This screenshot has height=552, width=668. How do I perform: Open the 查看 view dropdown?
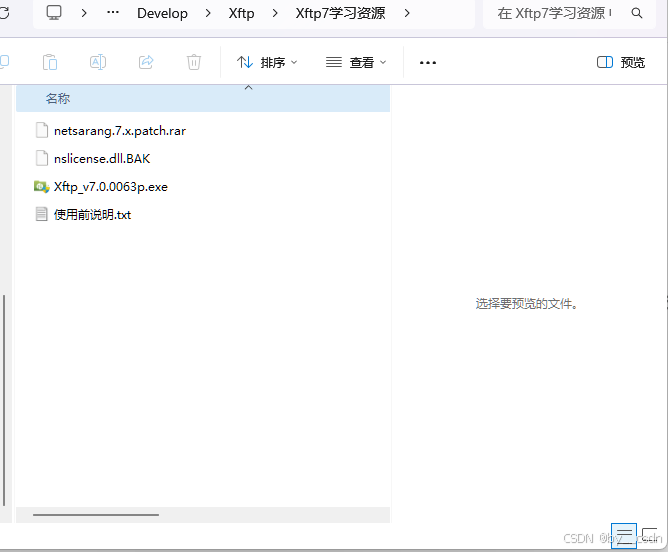356,63
